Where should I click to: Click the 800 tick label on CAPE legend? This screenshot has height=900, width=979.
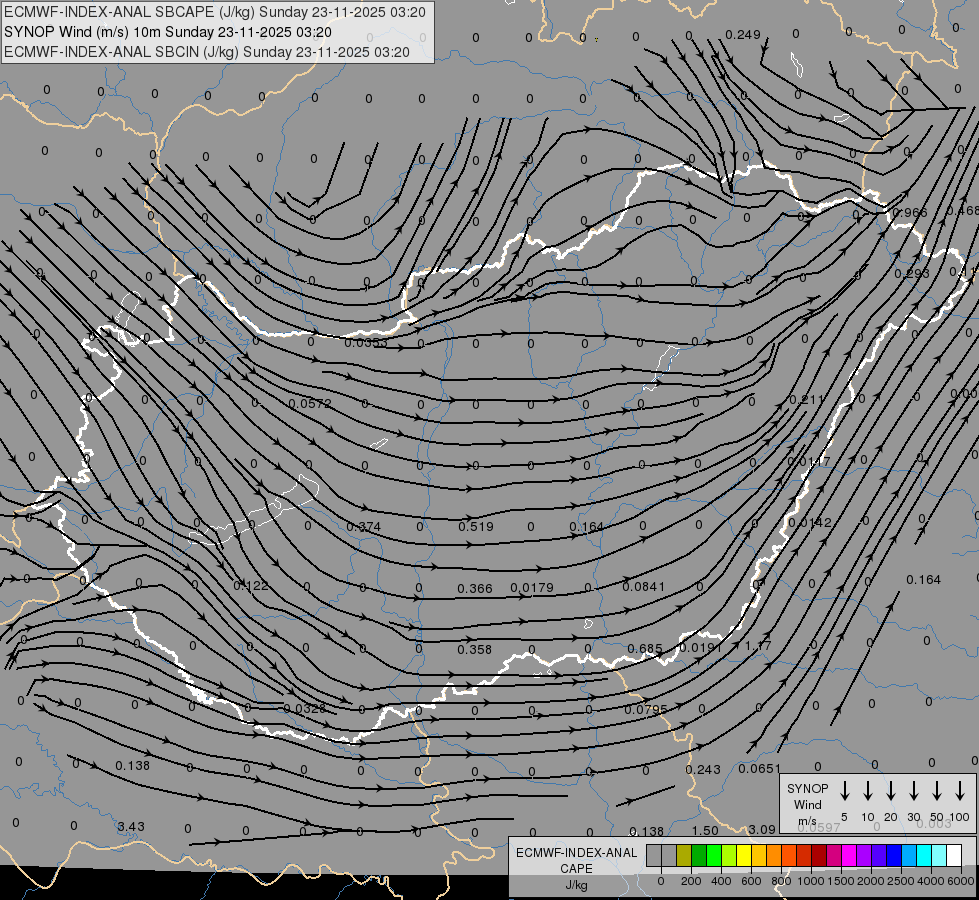coord(781,881)
